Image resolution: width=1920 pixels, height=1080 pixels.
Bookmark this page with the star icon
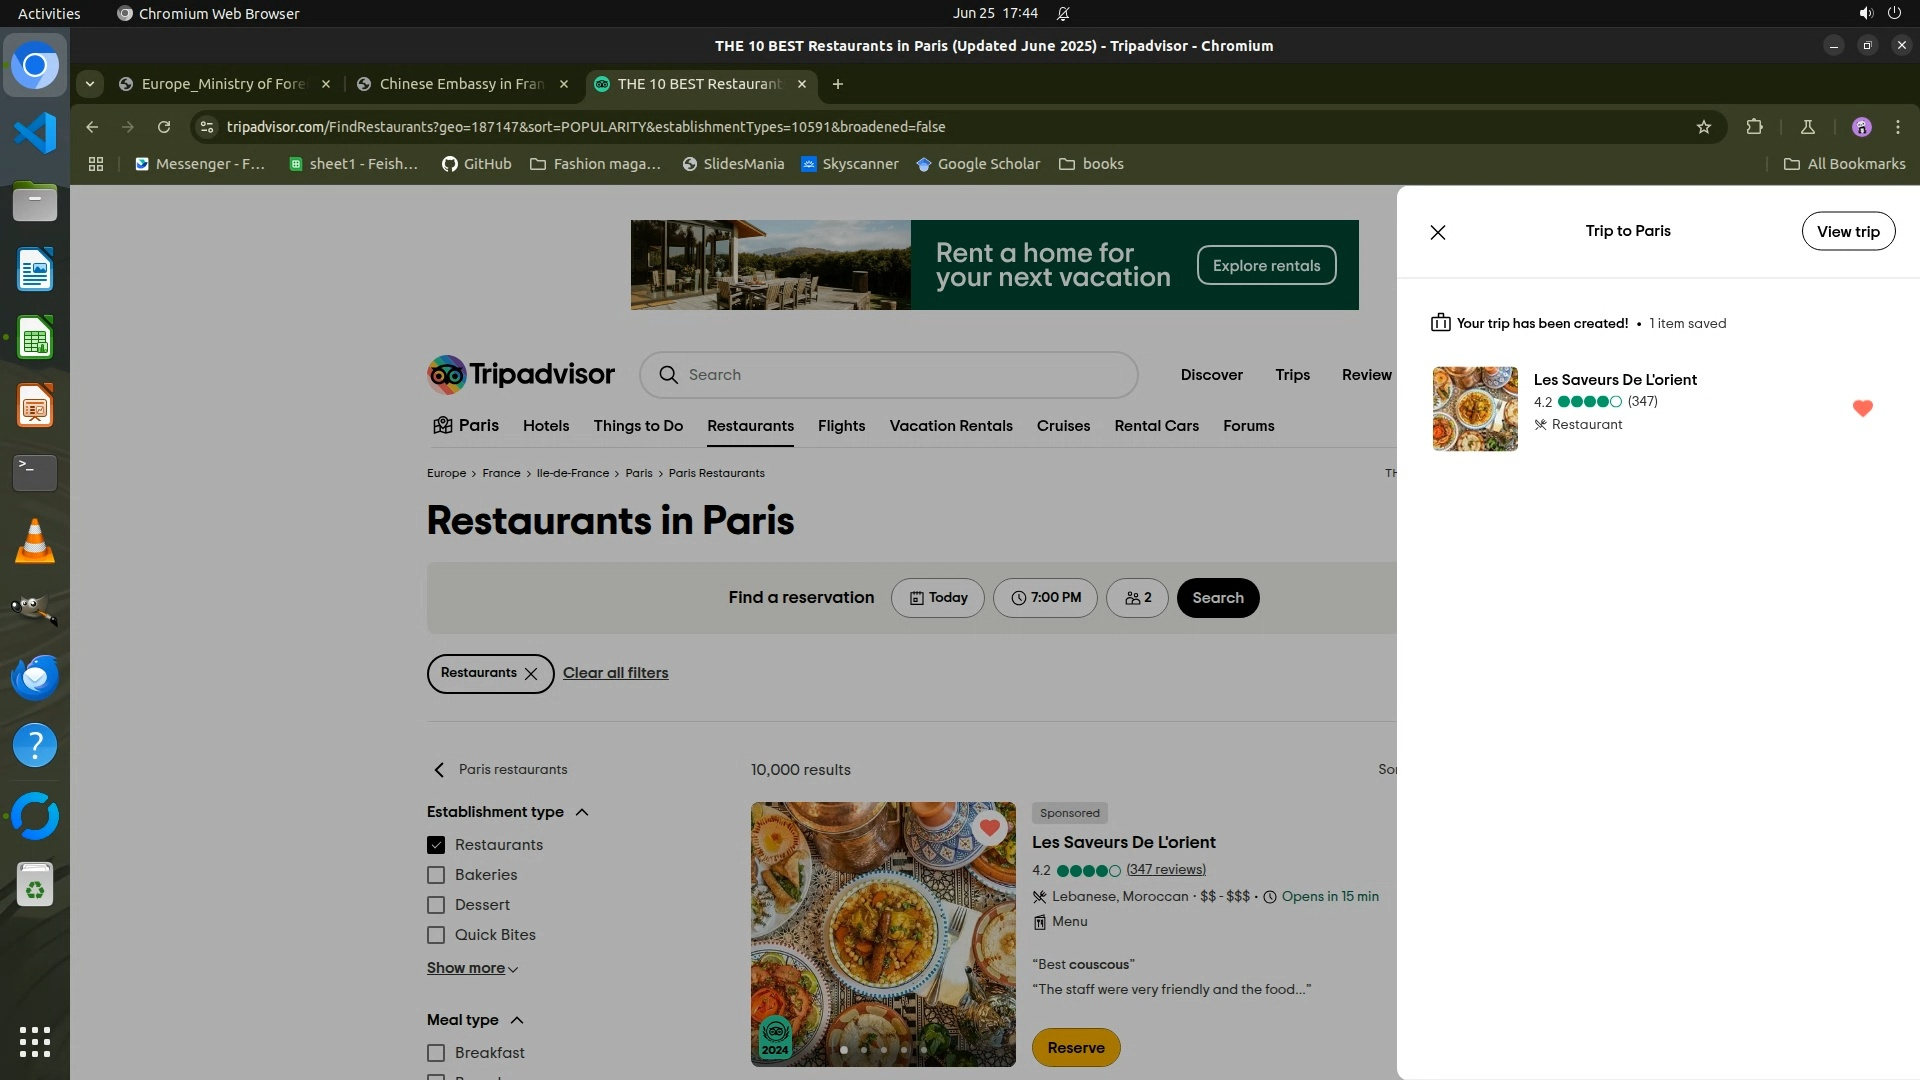pyautogui.click(x=1704, y=127)
